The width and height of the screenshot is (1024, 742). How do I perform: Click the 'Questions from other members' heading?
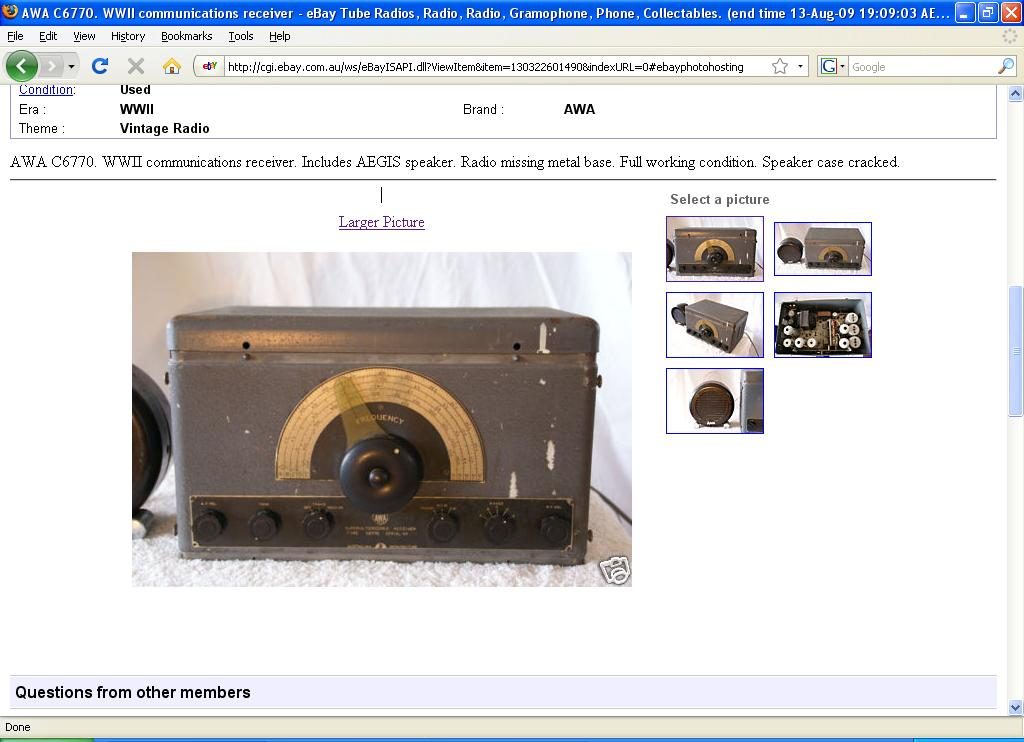click(x=133, y=692)
